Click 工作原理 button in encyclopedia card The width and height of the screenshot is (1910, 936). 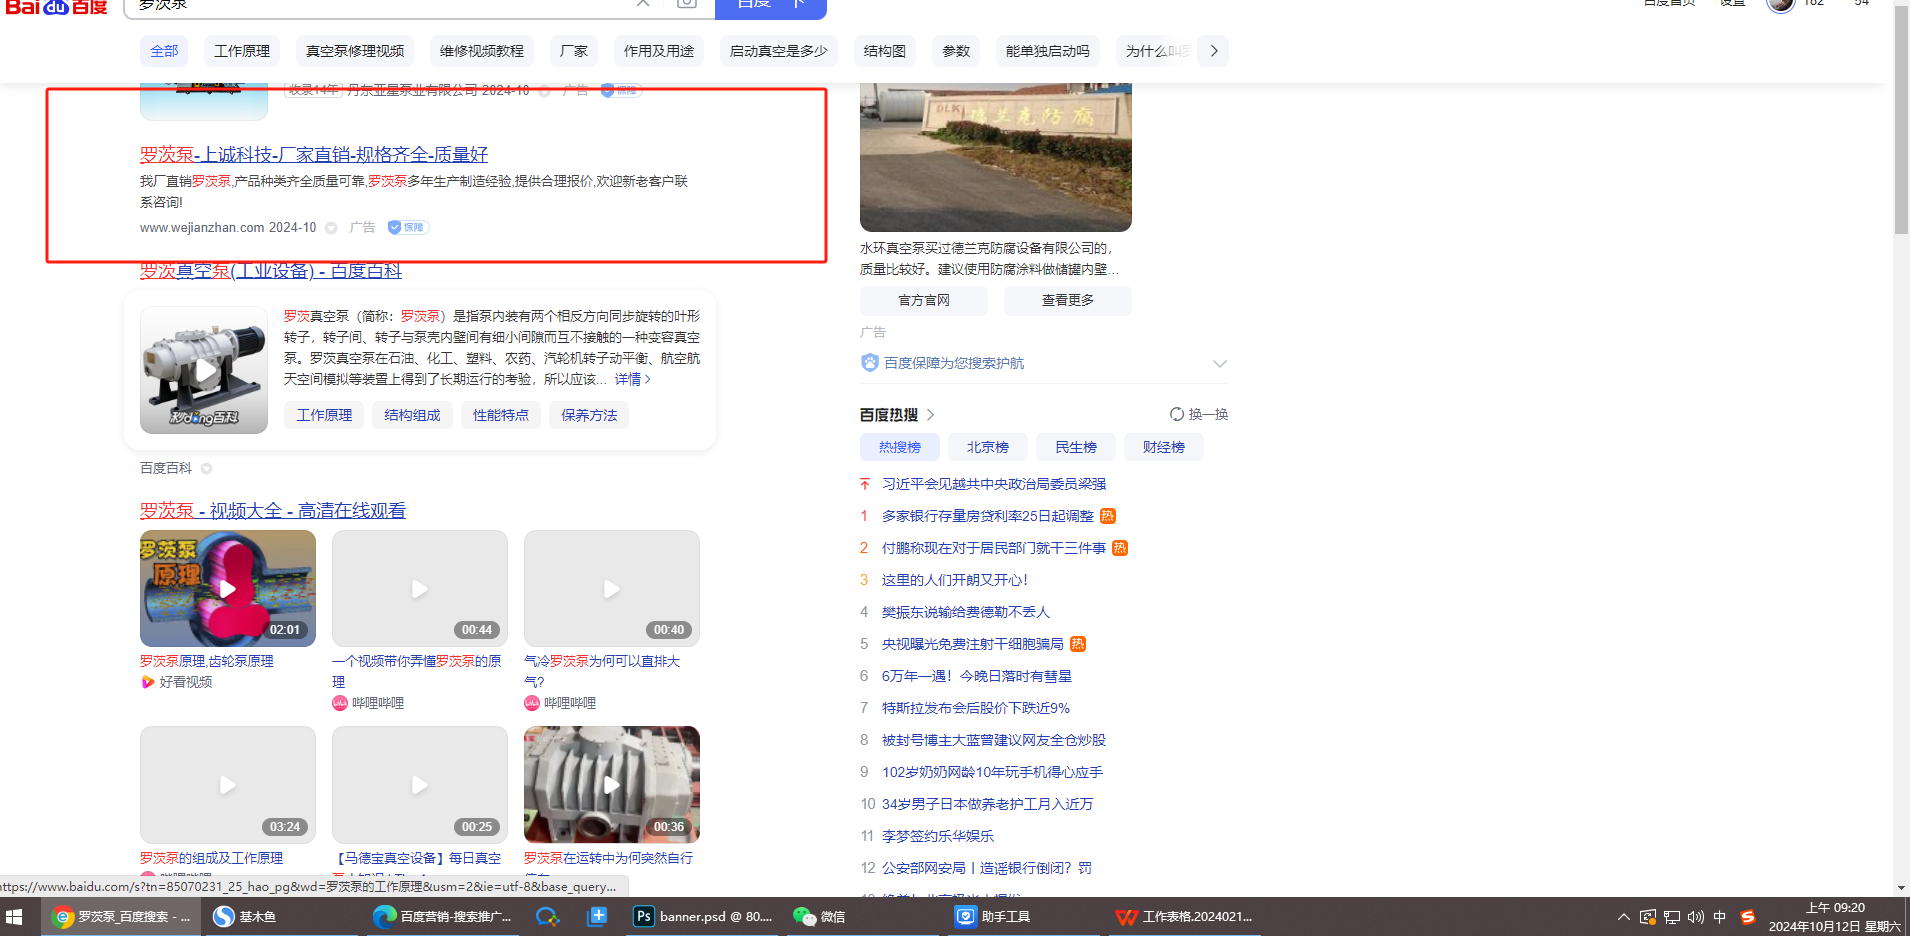coord(324,415)
